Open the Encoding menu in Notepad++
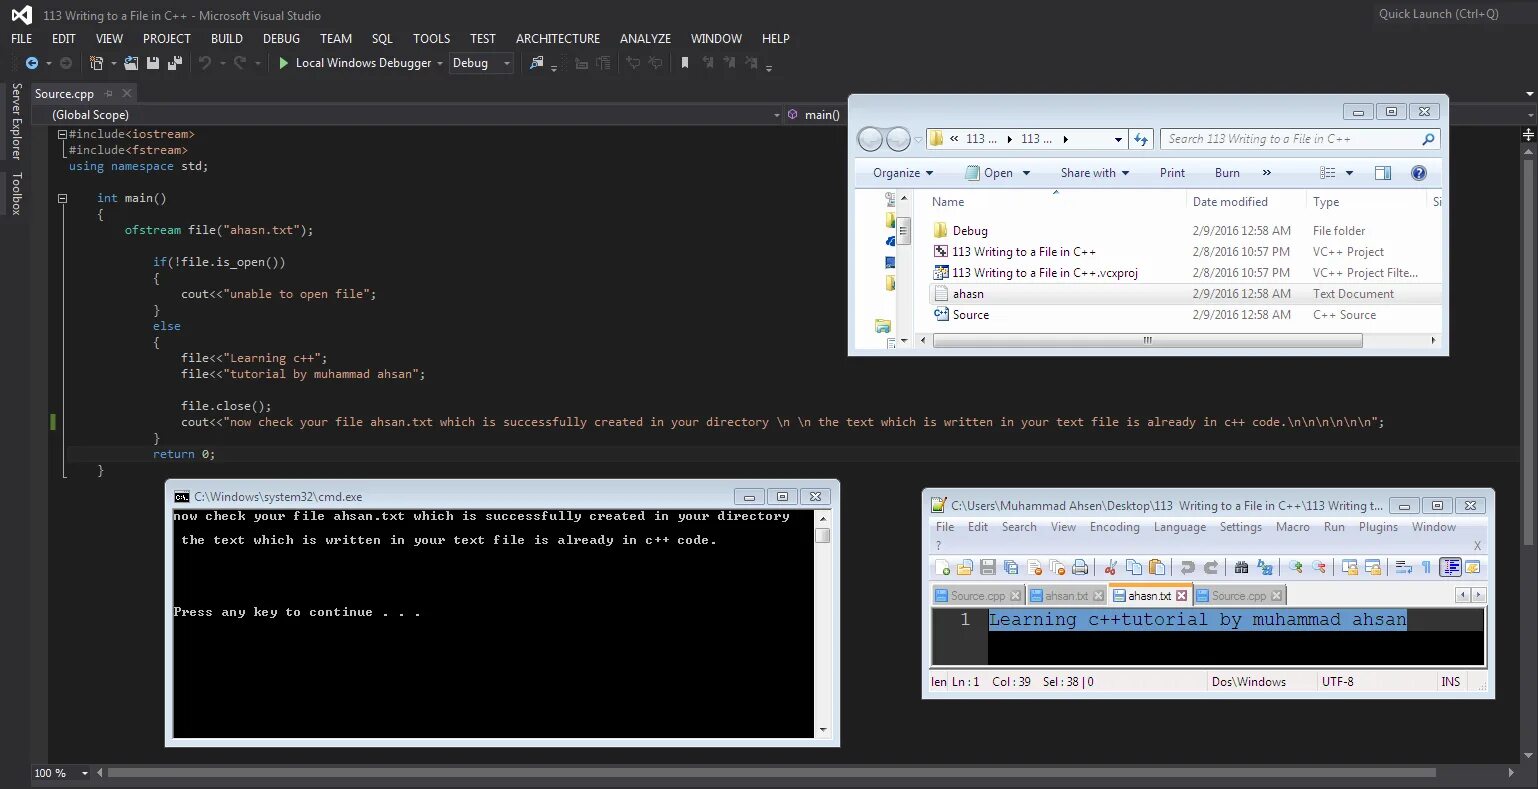This screenshot has height=789, width=1538. click(1115, 527)
